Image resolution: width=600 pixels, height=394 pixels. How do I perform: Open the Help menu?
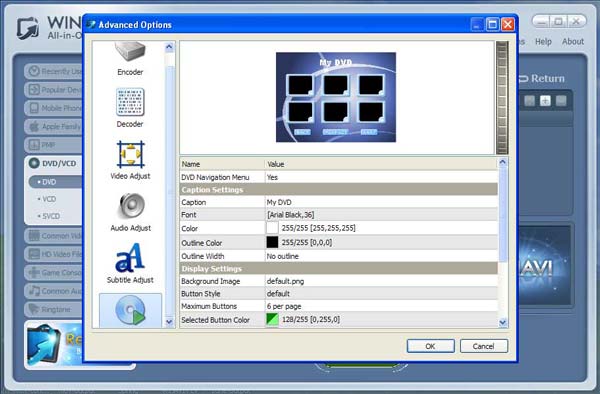coord(543,41)
